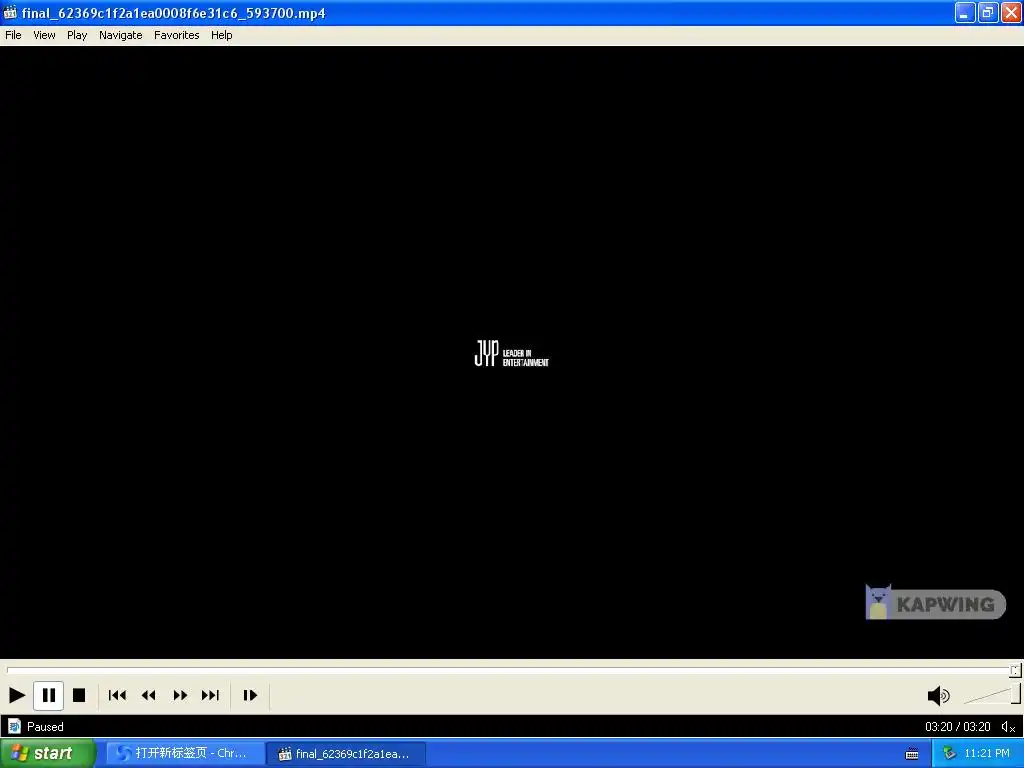Click the Paused status text
Screen dimensions: 1024x768
(x=45, y=727)
